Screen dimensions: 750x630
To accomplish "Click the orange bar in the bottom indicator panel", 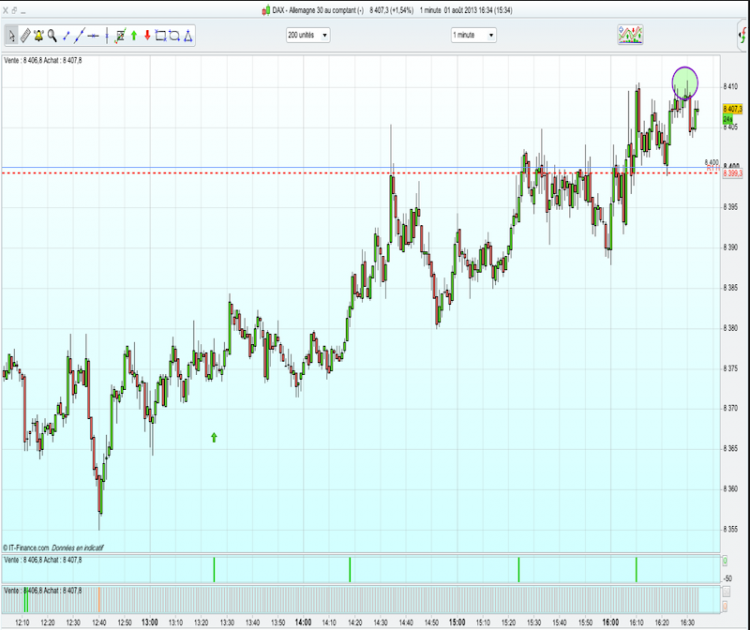I will coord(99,600).
